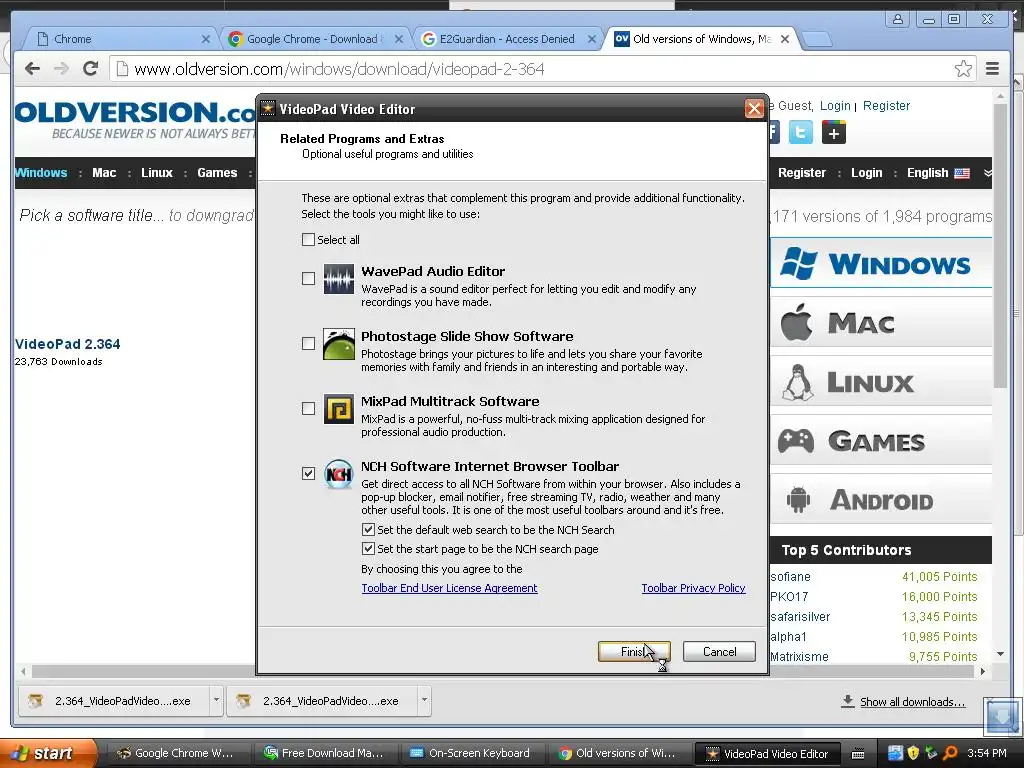Click the Finish button
The image size is (1024, 768).
(633, 652)
